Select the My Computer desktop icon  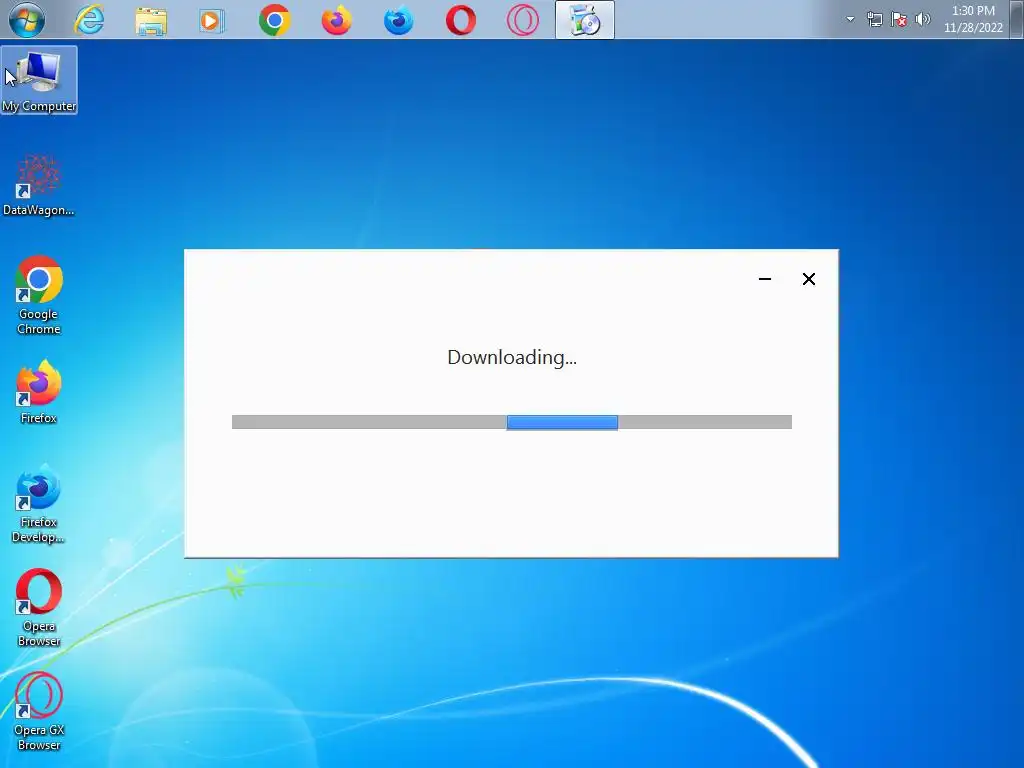39,80
